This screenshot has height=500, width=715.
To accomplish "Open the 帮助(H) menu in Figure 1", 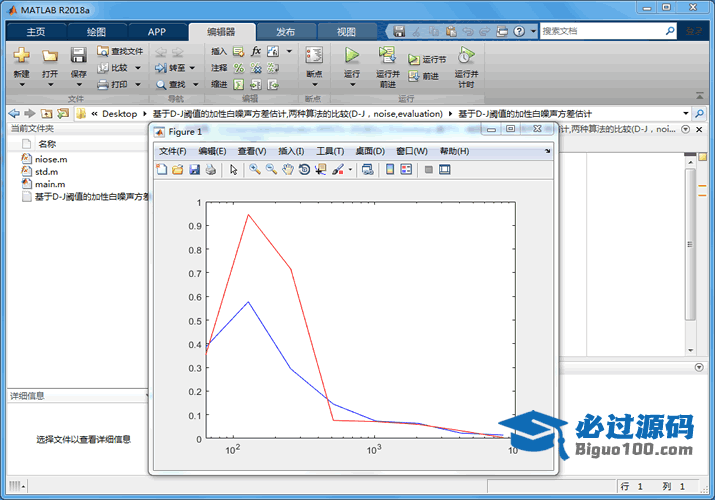I will [454, 151].
